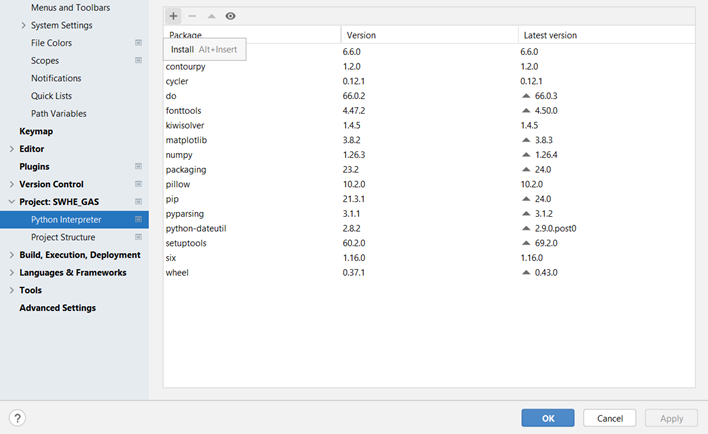Collapse the Project: SWHE_GAS node

[x=12, y=202]
